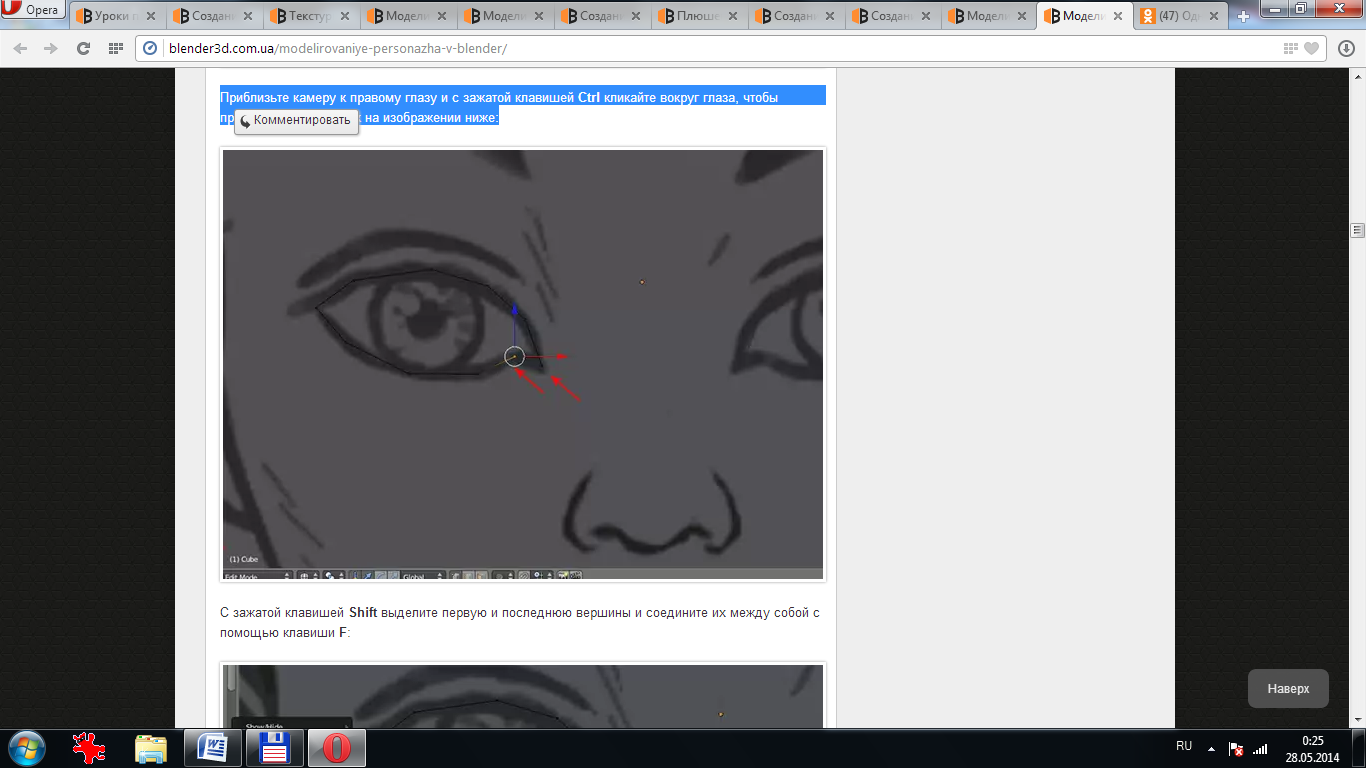This screenshot has height=768, width=1366.
Task: Open network signal tray icon
Action: [x=1260, y=748]
